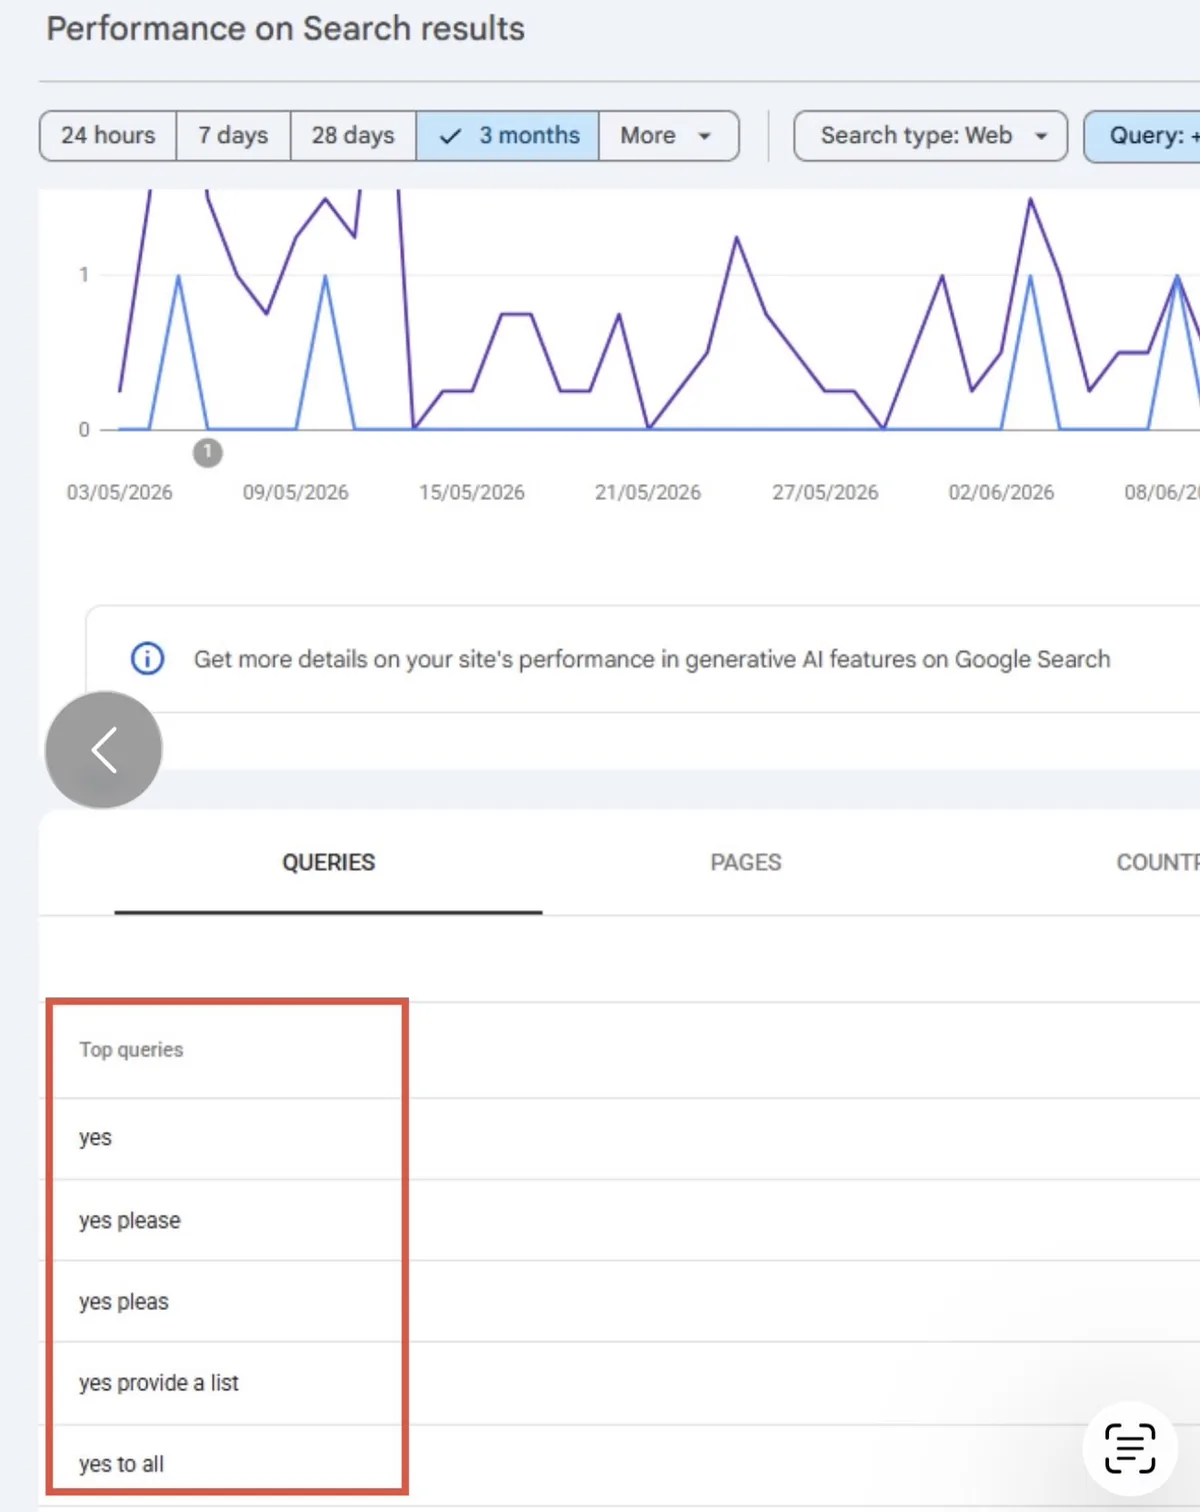Choose the 3 months date range
1200x1512 pixels.
(x=508, y=136)
